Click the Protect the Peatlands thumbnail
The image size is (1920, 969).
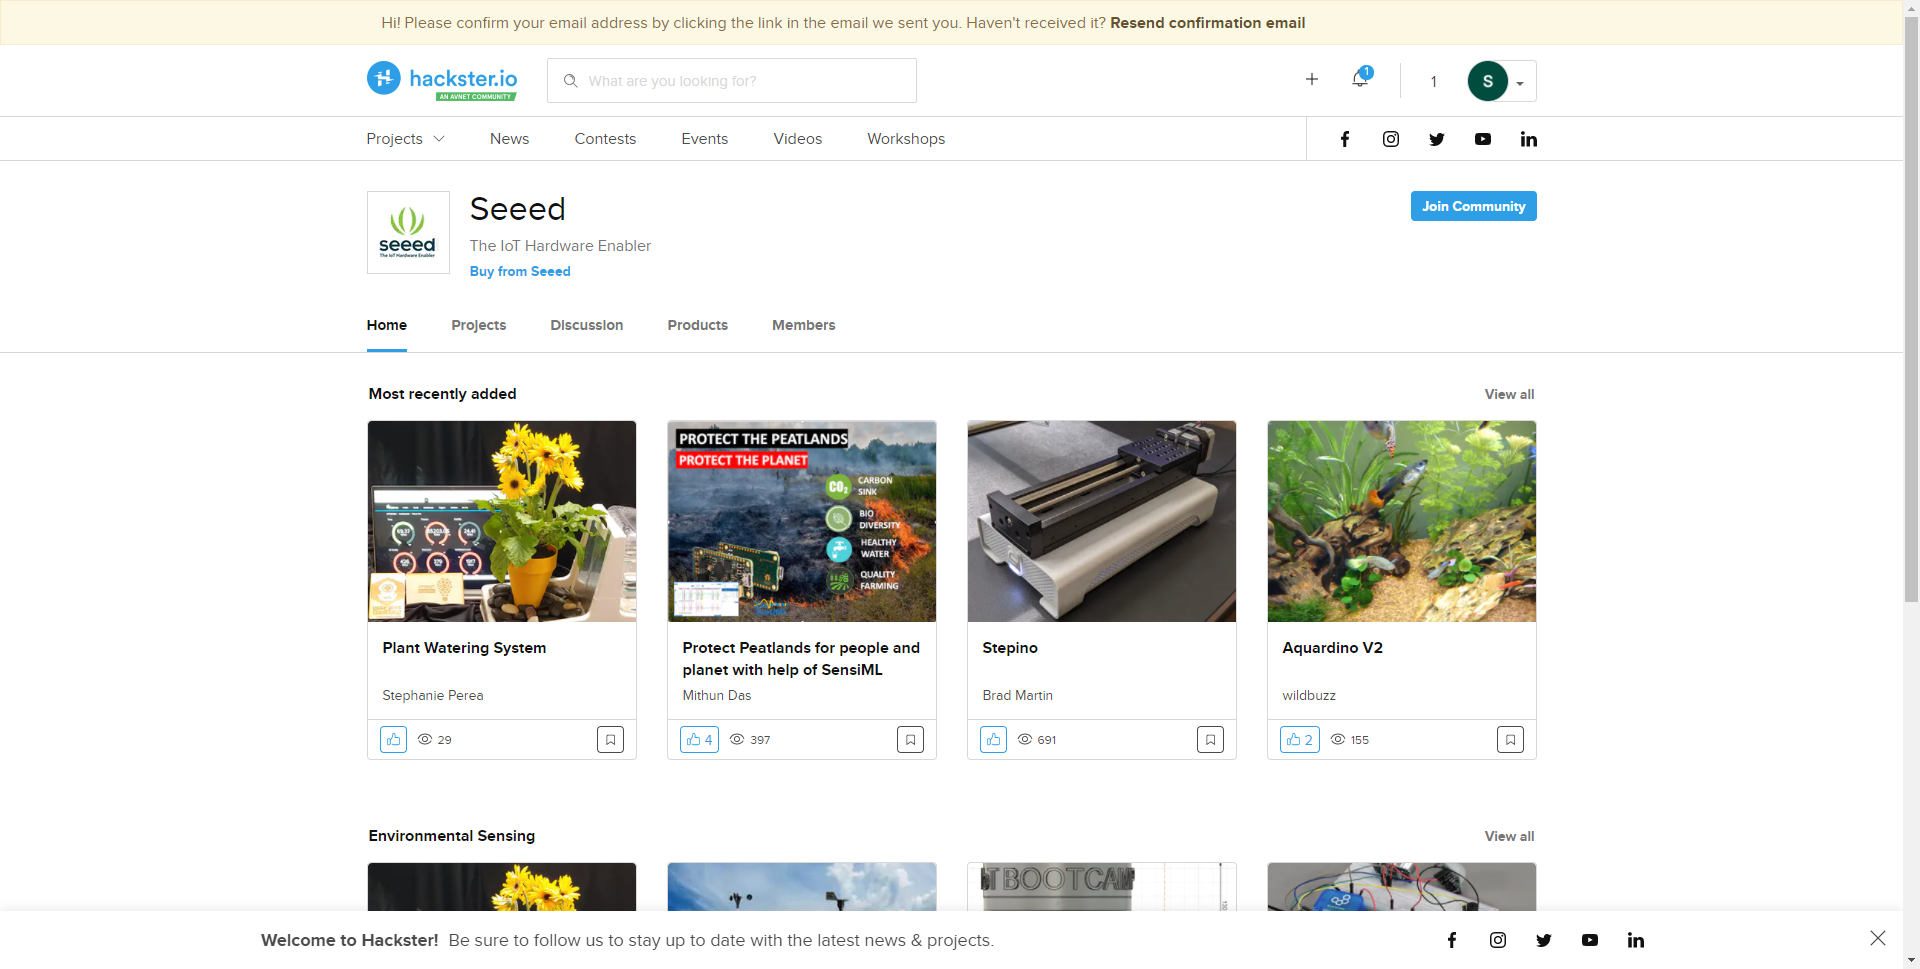[802, 521]
